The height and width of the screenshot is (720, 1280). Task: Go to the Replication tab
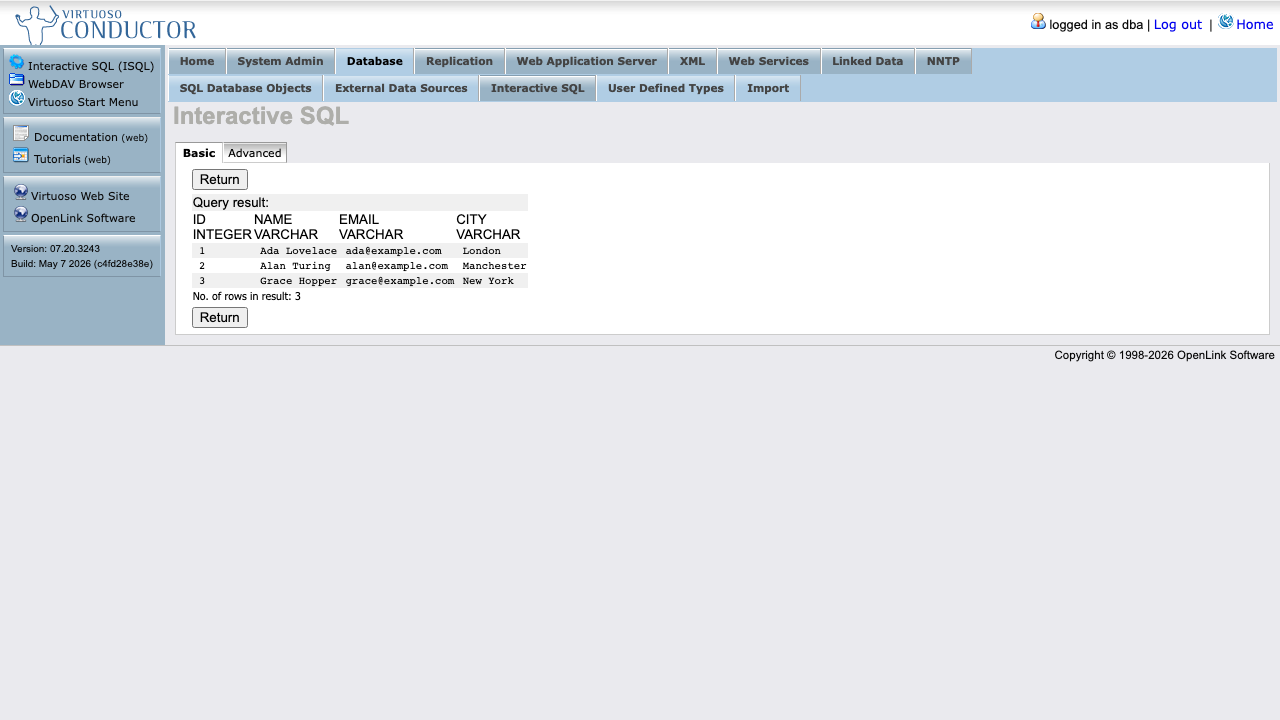coord(460,61)
